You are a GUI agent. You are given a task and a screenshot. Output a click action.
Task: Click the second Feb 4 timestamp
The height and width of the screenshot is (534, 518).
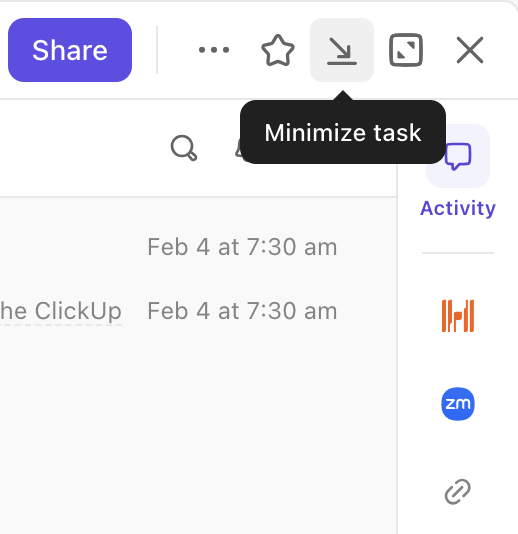pos(242,311)
